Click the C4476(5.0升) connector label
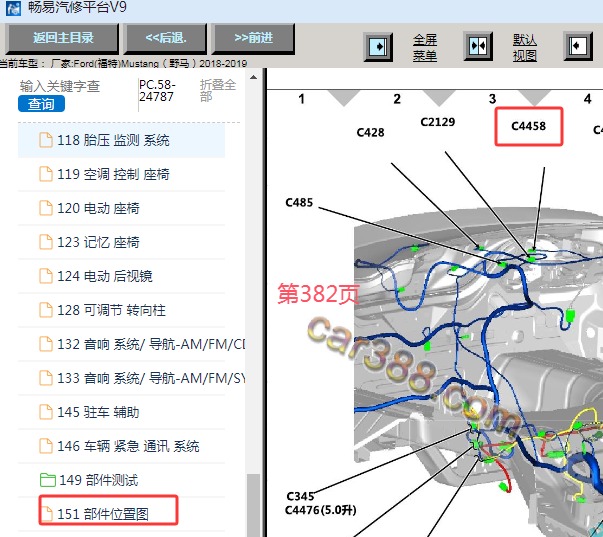 tap(320, 510)
